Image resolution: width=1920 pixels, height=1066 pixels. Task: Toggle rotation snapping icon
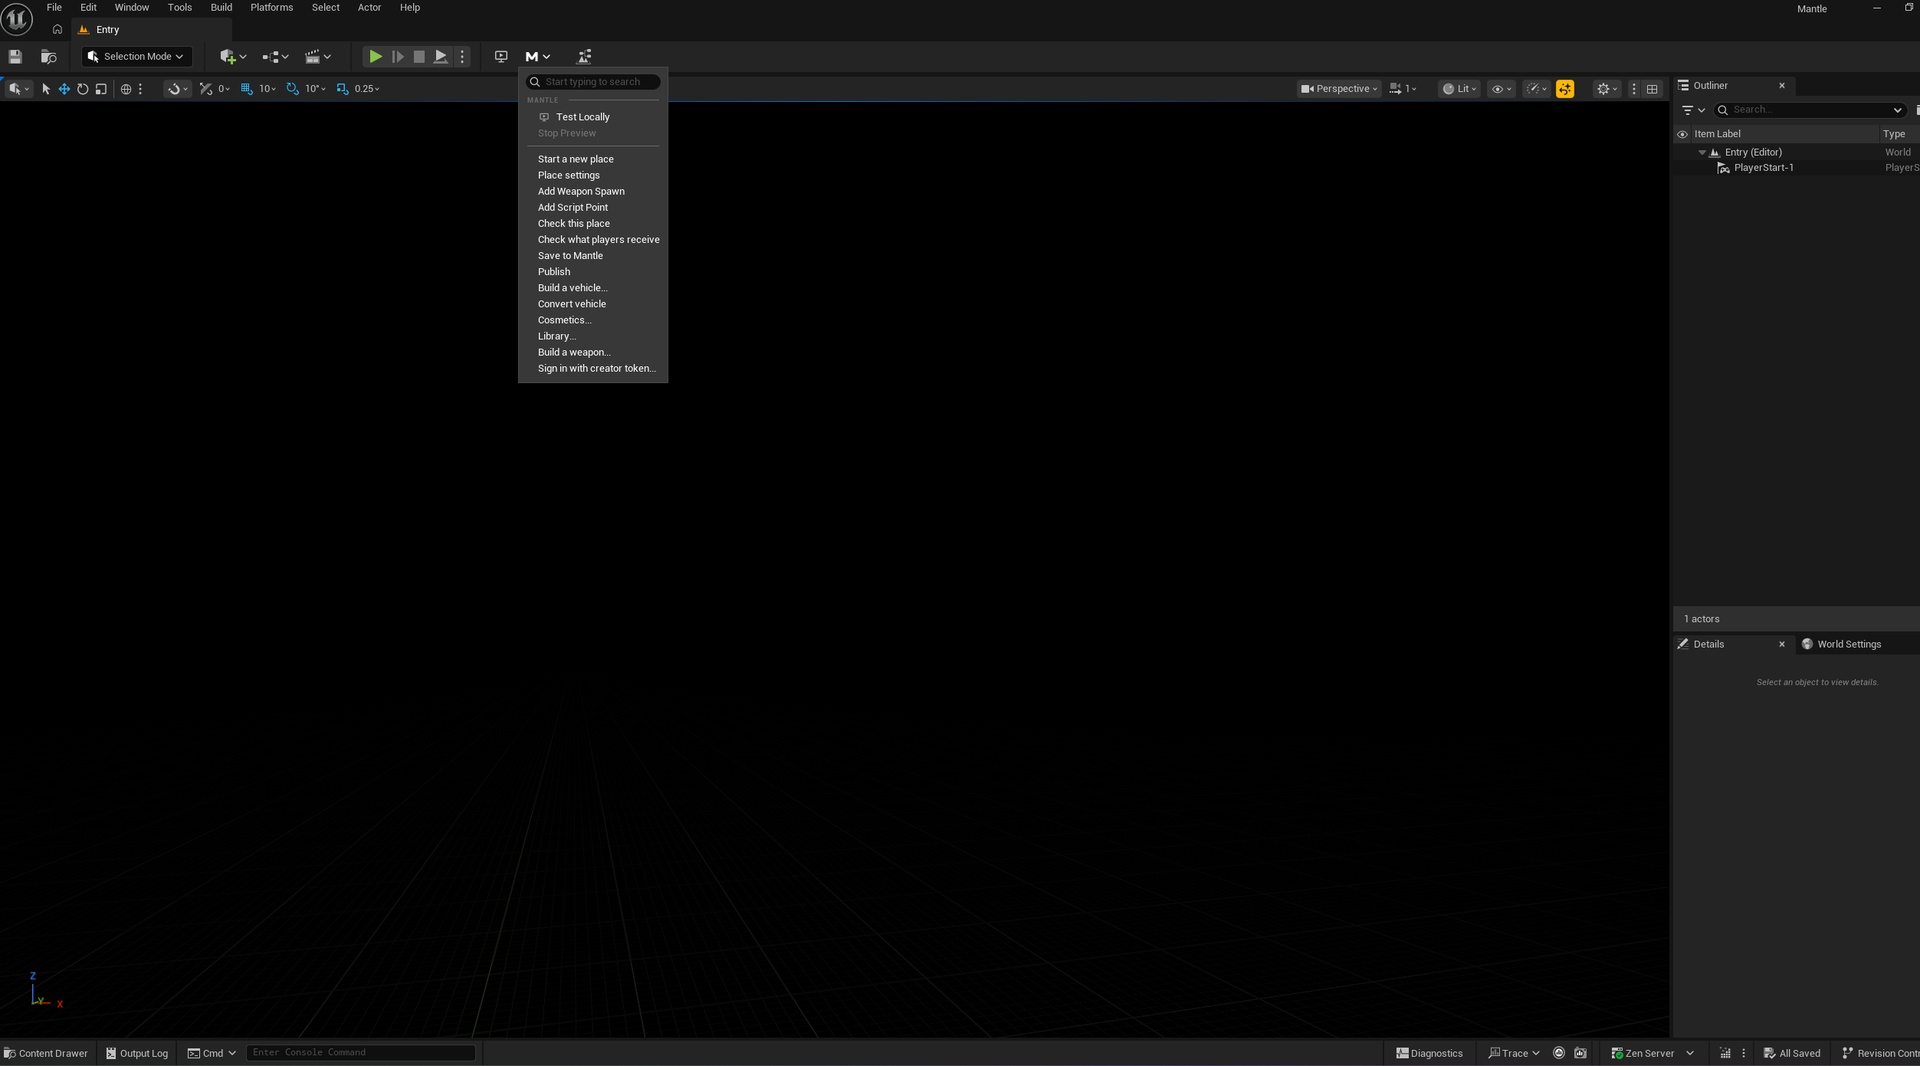(292, 89)
